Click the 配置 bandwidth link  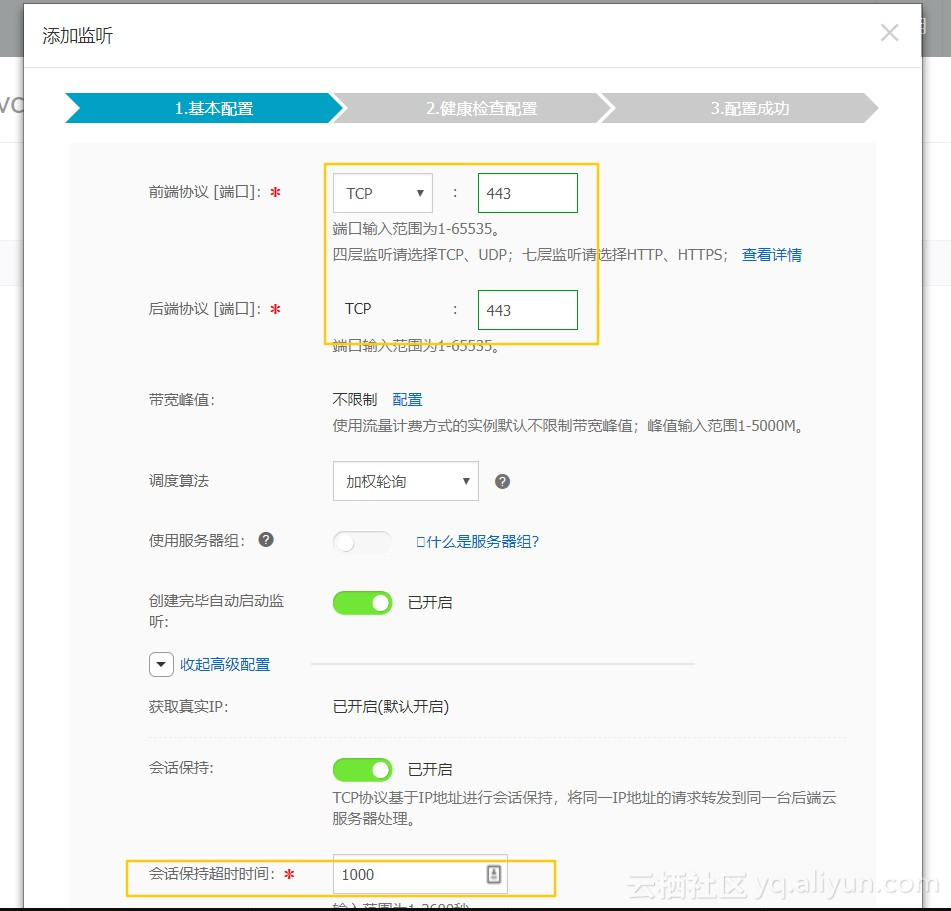(x=407, y=400)
